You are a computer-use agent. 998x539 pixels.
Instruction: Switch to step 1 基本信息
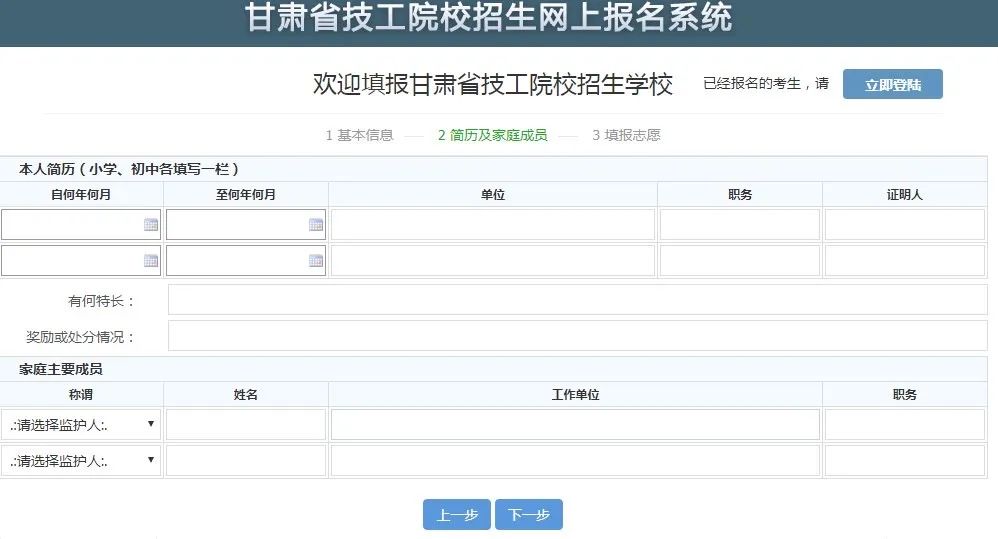click(359, 135)
